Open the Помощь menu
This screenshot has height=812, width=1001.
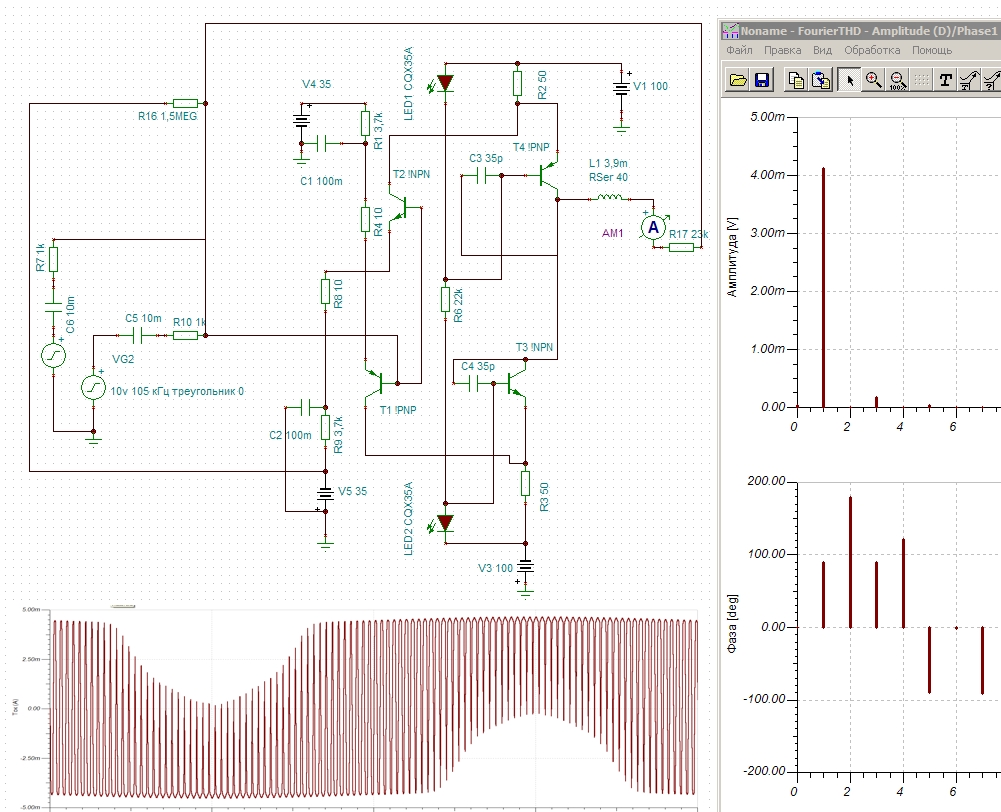(932, 50)
